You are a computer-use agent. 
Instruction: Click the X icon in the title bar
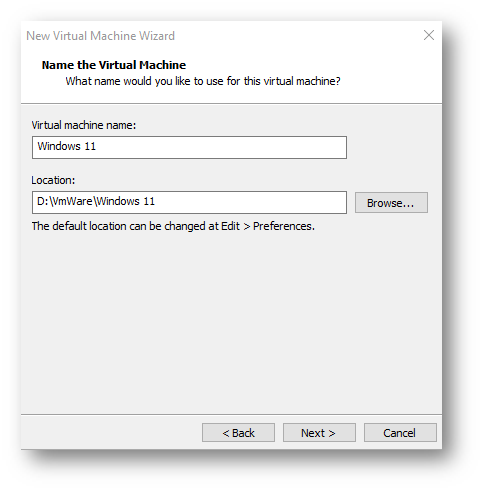click(429, 35)
